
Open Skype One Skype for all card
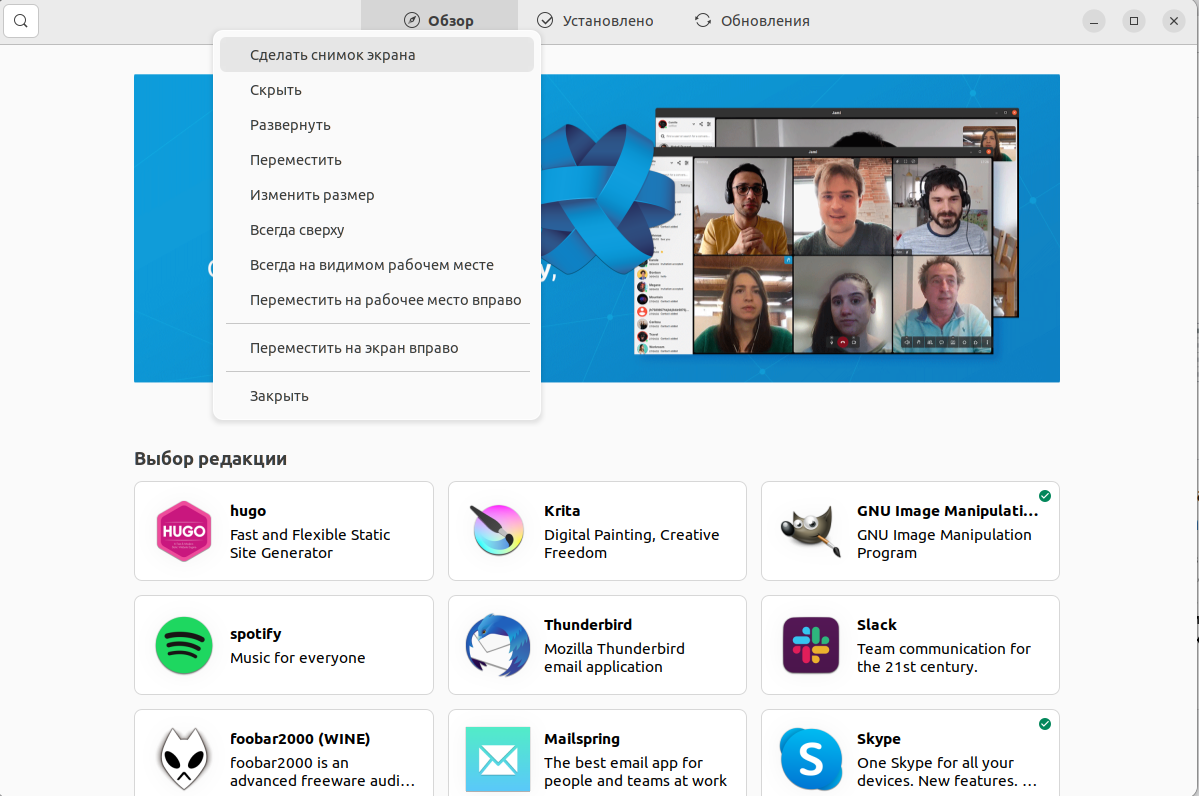click(x=910, y=753)
